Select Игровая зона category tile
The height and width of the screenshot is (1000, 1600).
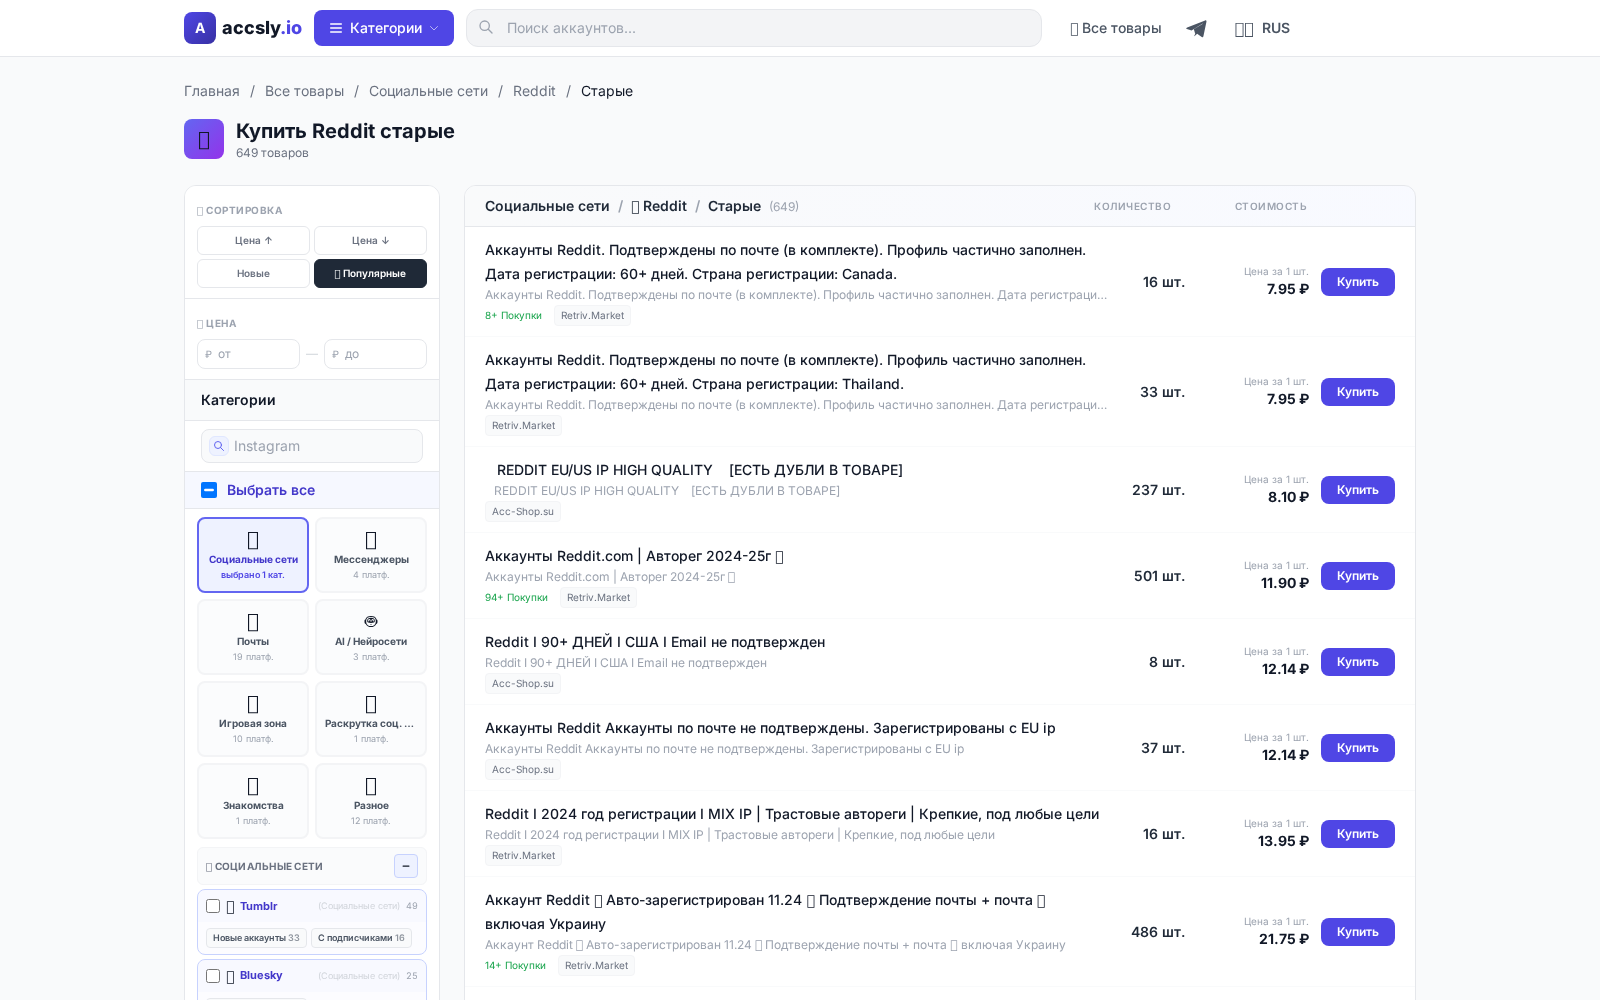pyautogui.click(x=253, y=719)
